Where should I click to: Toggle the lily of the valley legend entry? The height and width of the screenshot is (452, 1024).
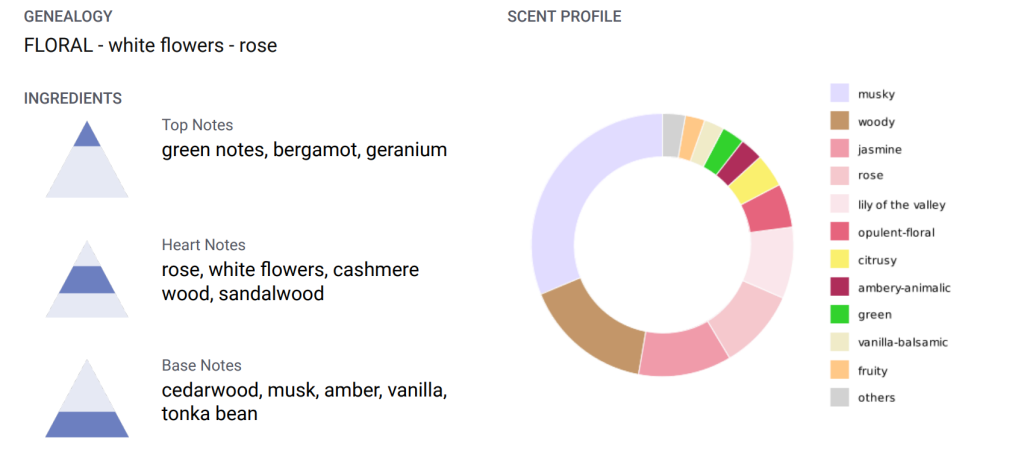coord(901,205)
